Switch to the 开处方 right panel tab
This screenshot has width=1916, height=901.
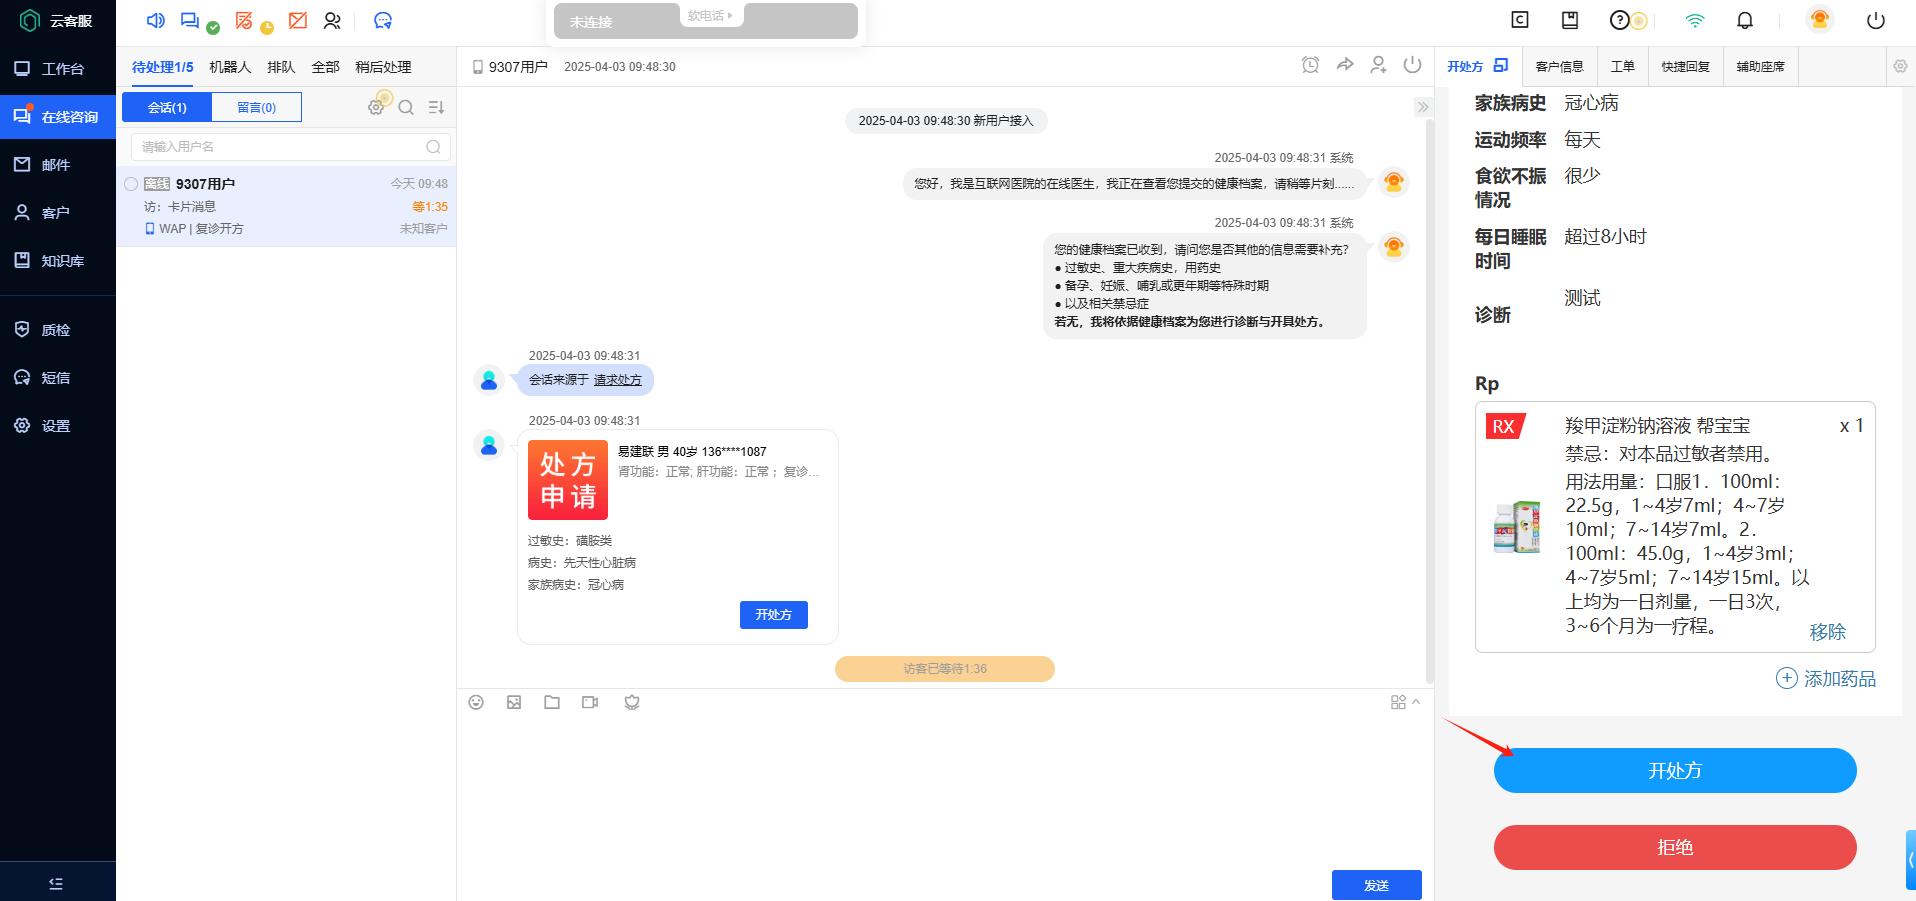pos(1477,66)
